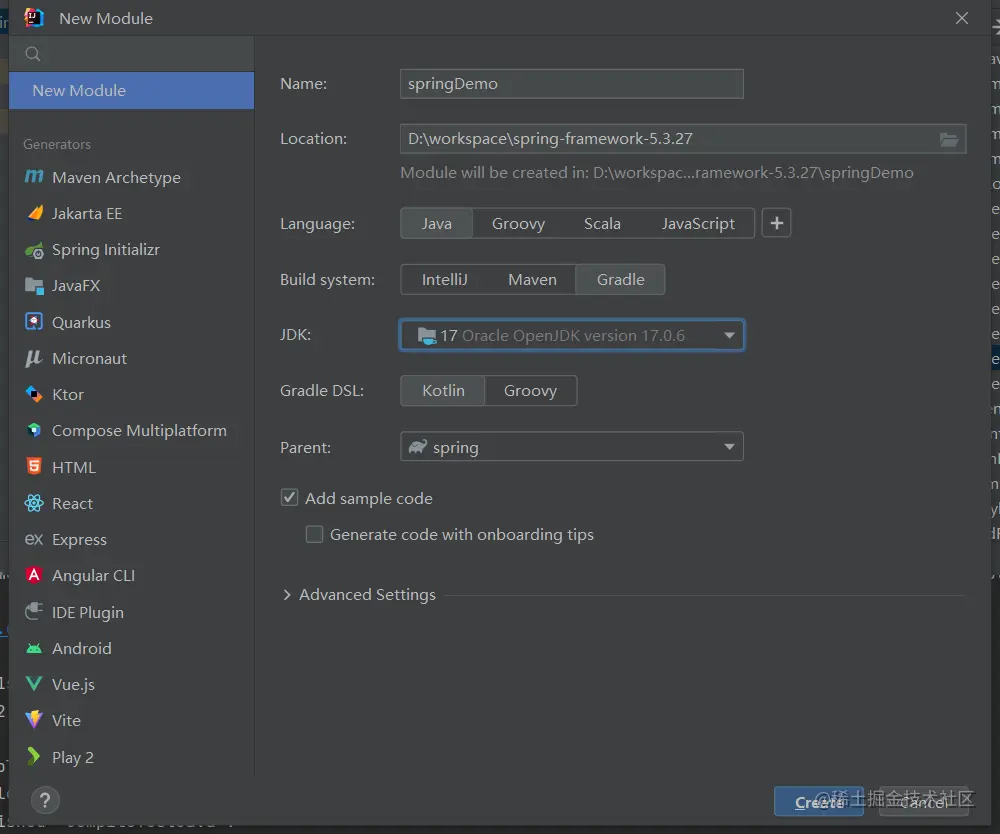1000x834 pixels.
Task: Open the JDK version dropdown
Action: (730, 335)
